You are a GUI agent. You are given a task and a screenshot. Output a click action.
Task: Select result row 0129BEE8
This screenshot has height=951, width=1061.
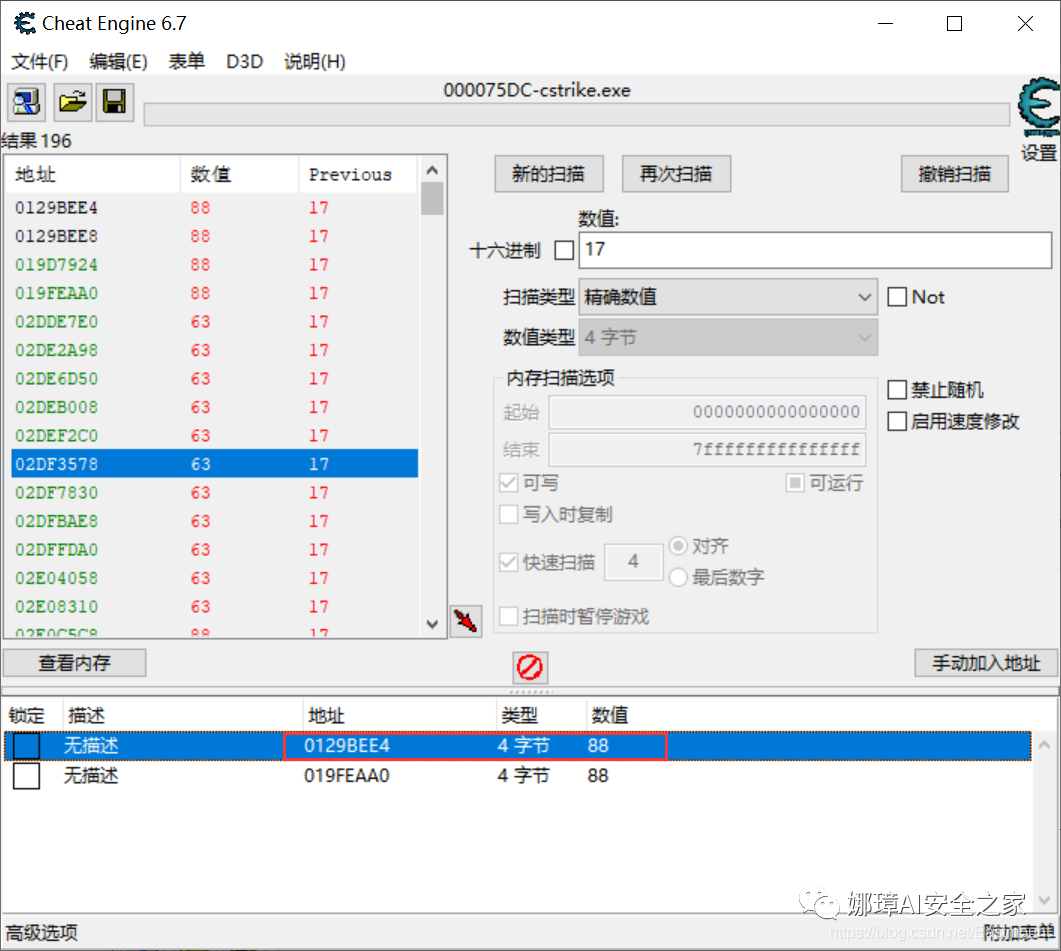point(215,236)
